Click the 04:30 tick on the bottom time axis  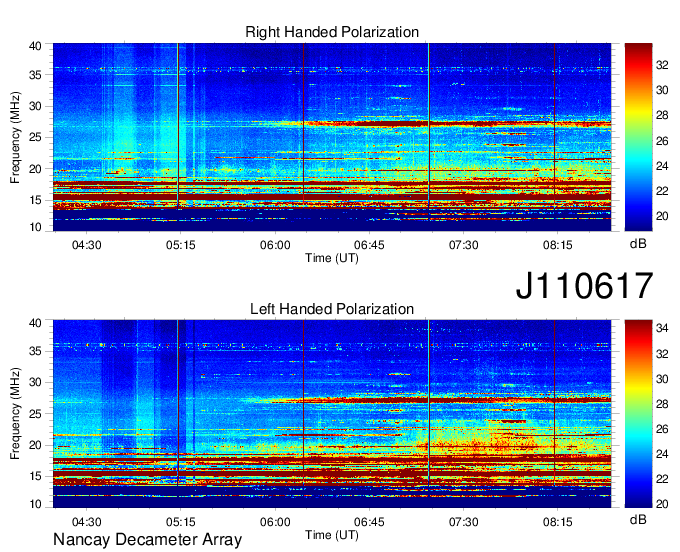[x=86, y=522]
